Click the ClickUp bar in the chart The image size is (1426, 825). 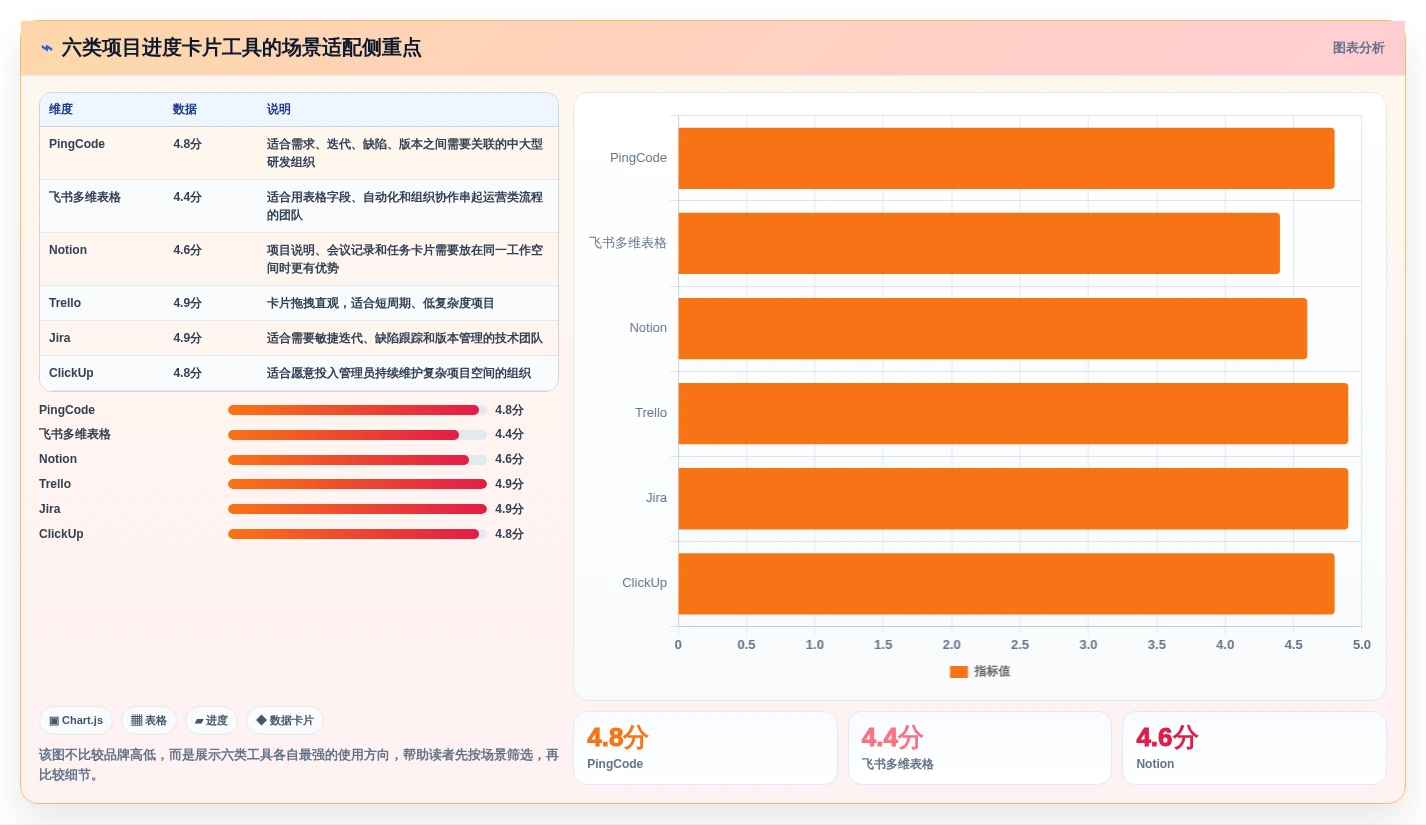(1006, 583)
